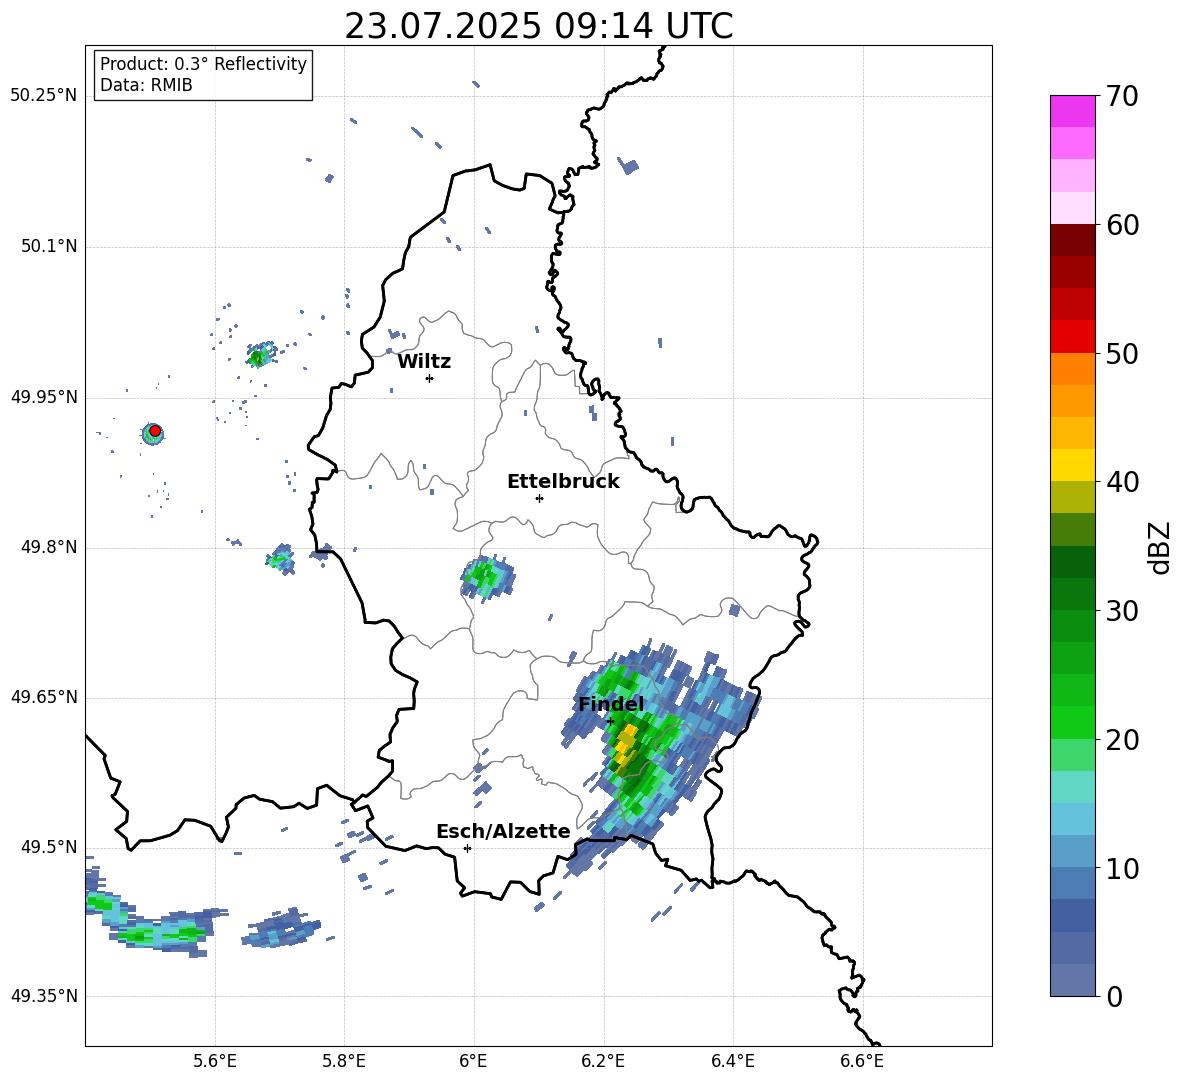1184x1081 pixels.
Task: Select the Findel station label
Action: tap(611, 704)
